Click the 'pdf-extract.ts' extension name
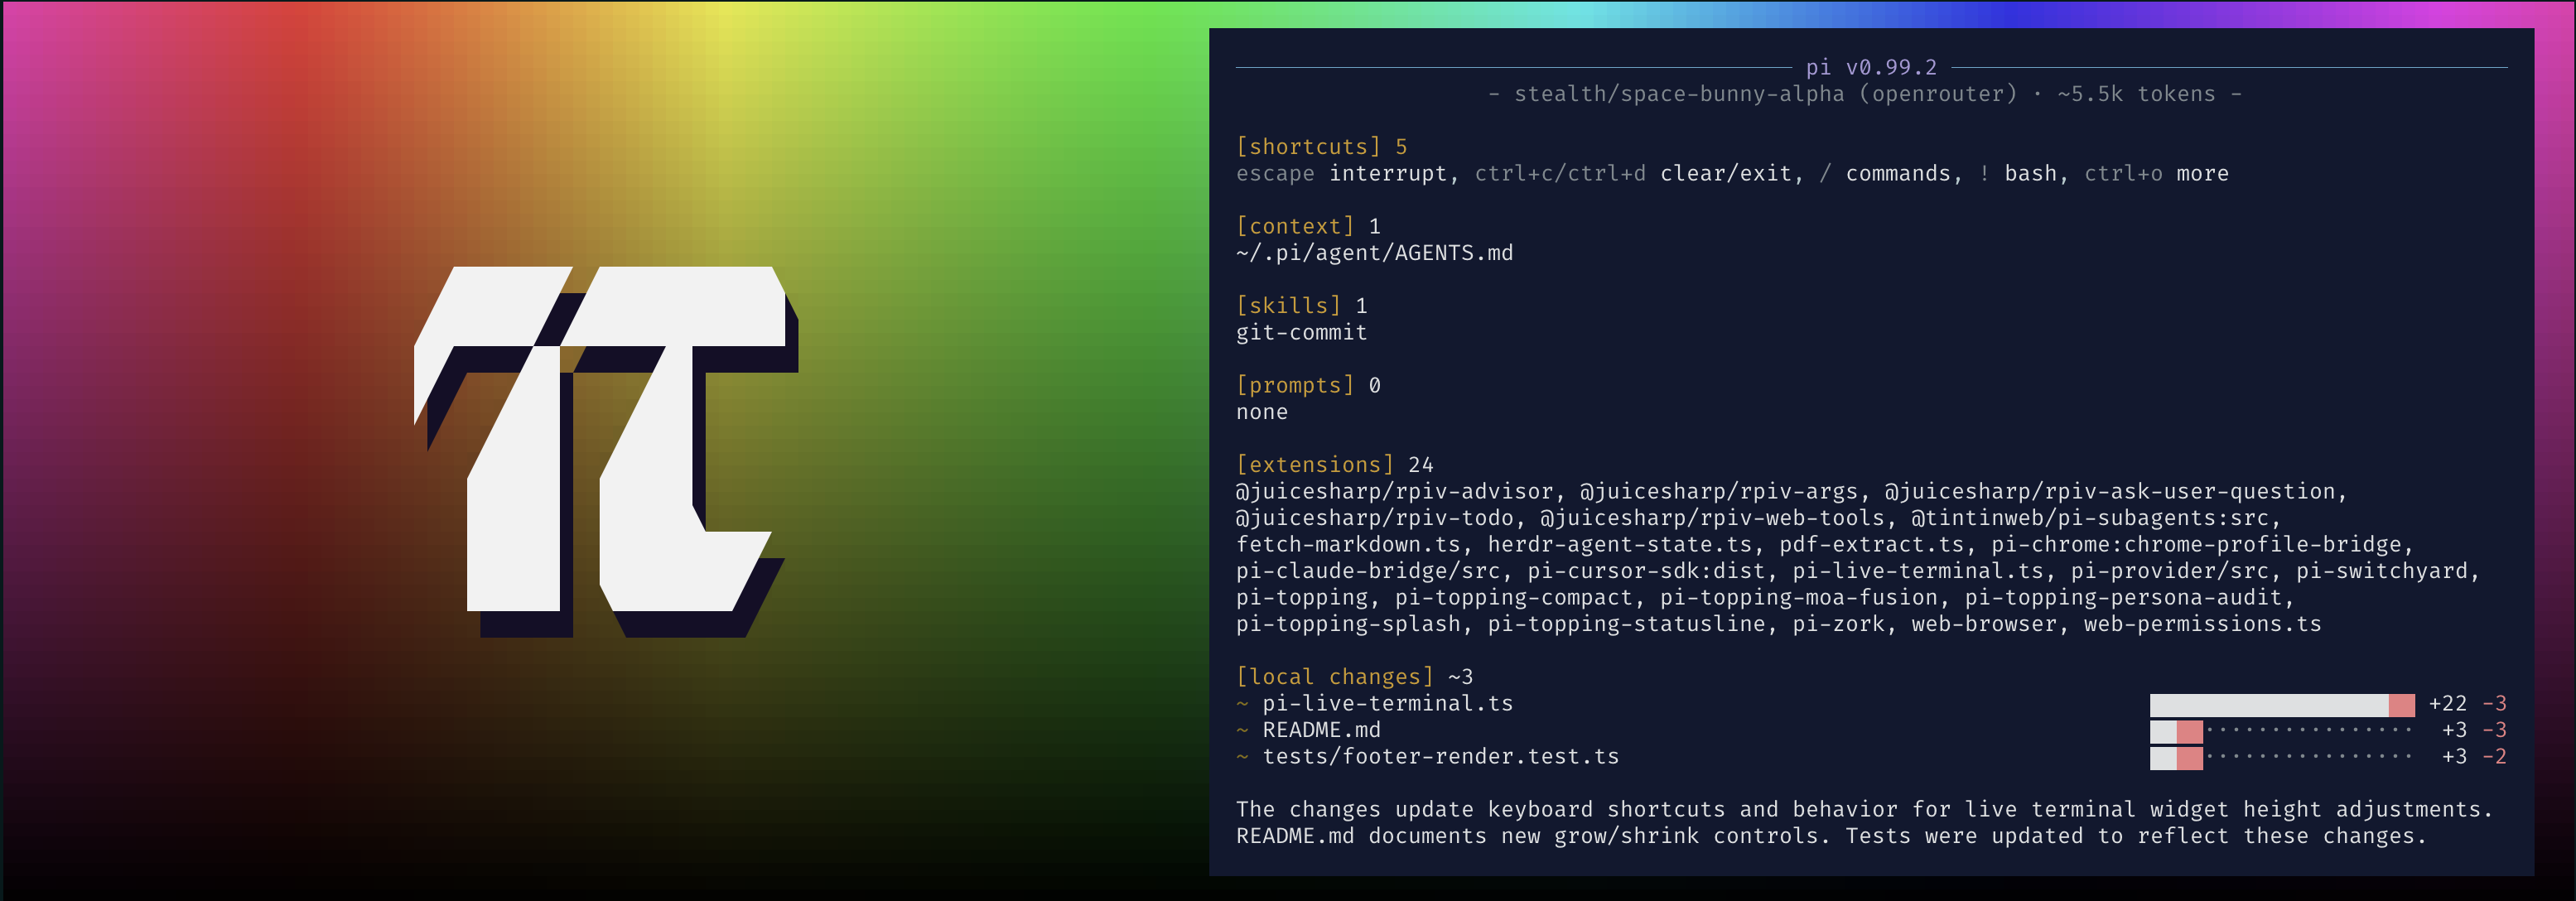Screen dimensions: 2576x901 click(1871, 545)
